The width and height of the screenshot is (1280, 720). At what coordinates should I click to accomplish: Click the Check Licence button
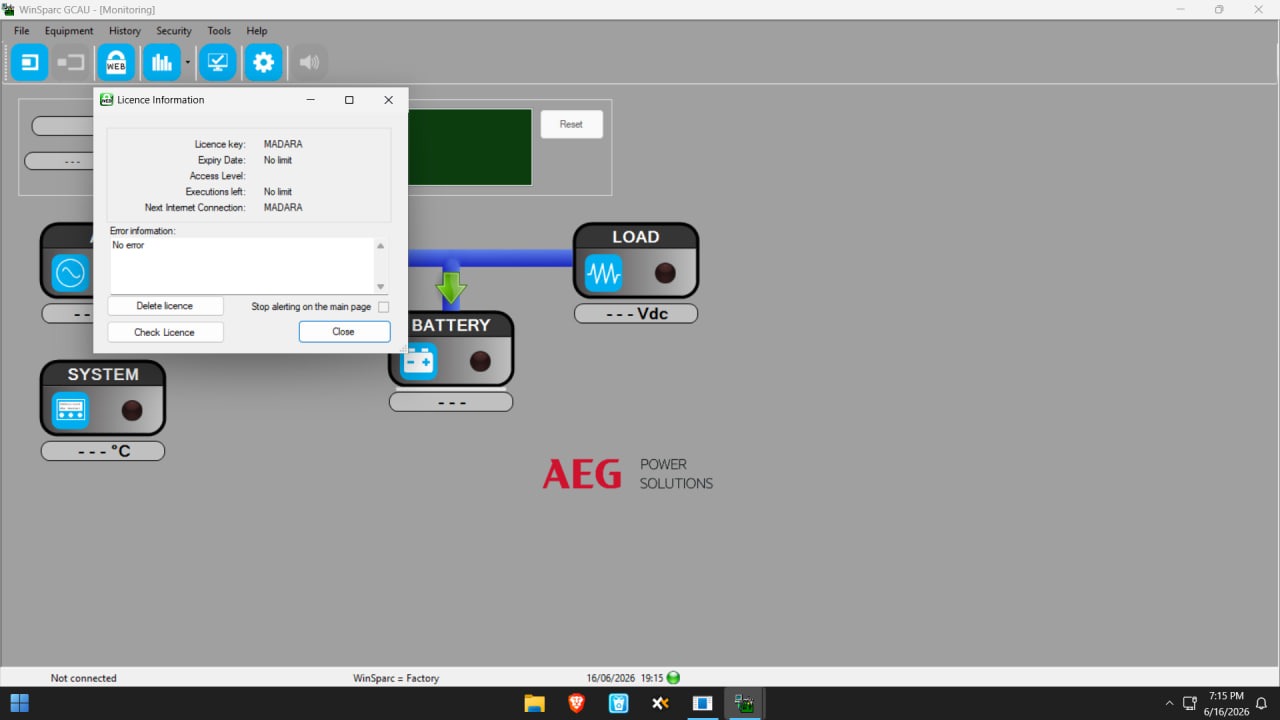165,332
